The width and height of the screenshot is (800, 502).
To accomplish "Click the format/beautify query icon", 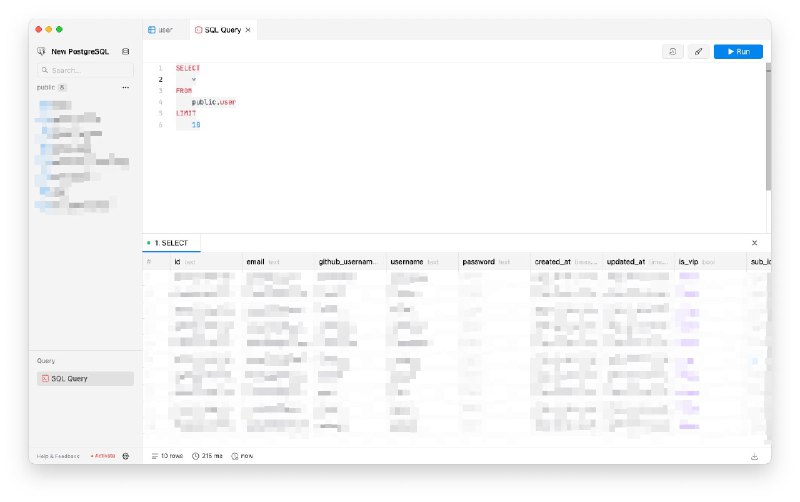I will coord(698,52).
